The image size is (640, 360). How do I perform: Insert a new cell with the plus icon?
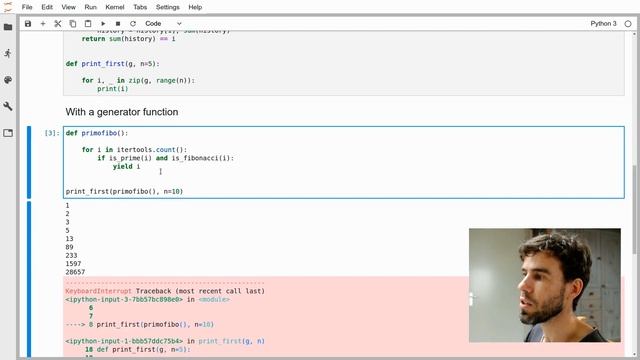(43, 24)
